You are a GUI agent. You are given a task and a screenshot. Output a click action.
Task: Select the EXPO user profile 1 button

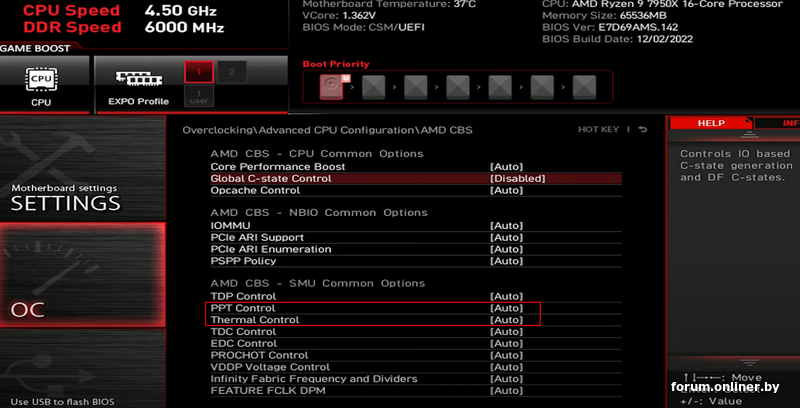click(198, 96)
